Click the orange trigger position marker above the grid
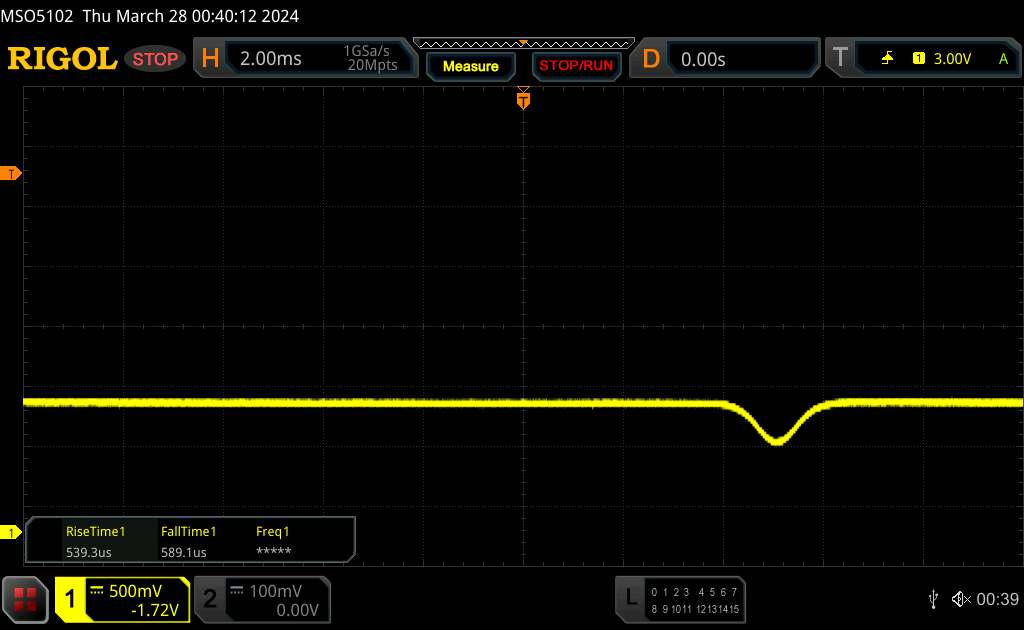 point(523,99)
